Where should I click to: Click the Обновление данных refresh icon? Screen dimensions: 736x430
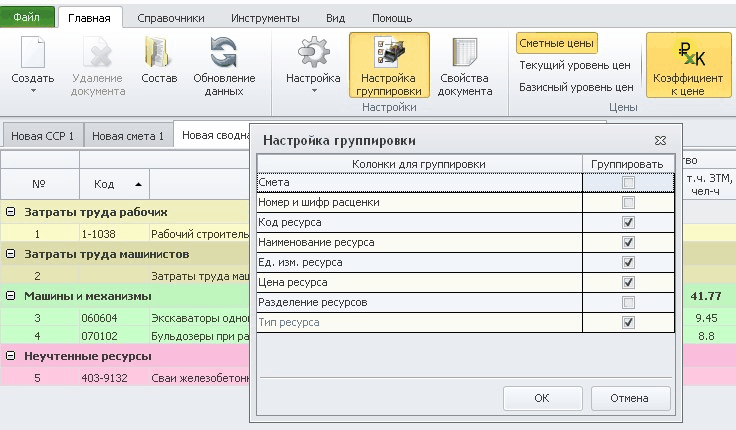223,54
